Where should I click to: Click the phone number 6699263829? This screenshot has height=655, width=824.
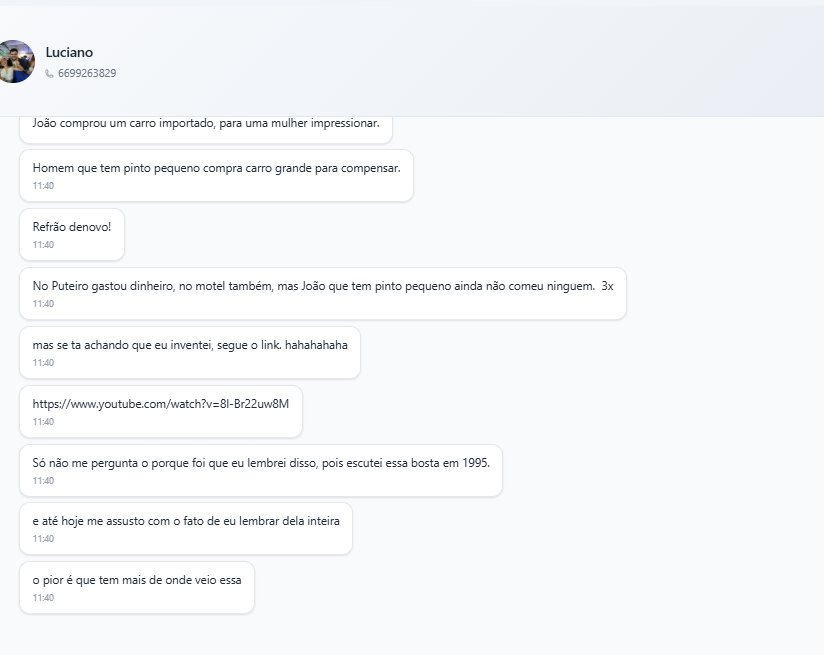coord(87,73)
